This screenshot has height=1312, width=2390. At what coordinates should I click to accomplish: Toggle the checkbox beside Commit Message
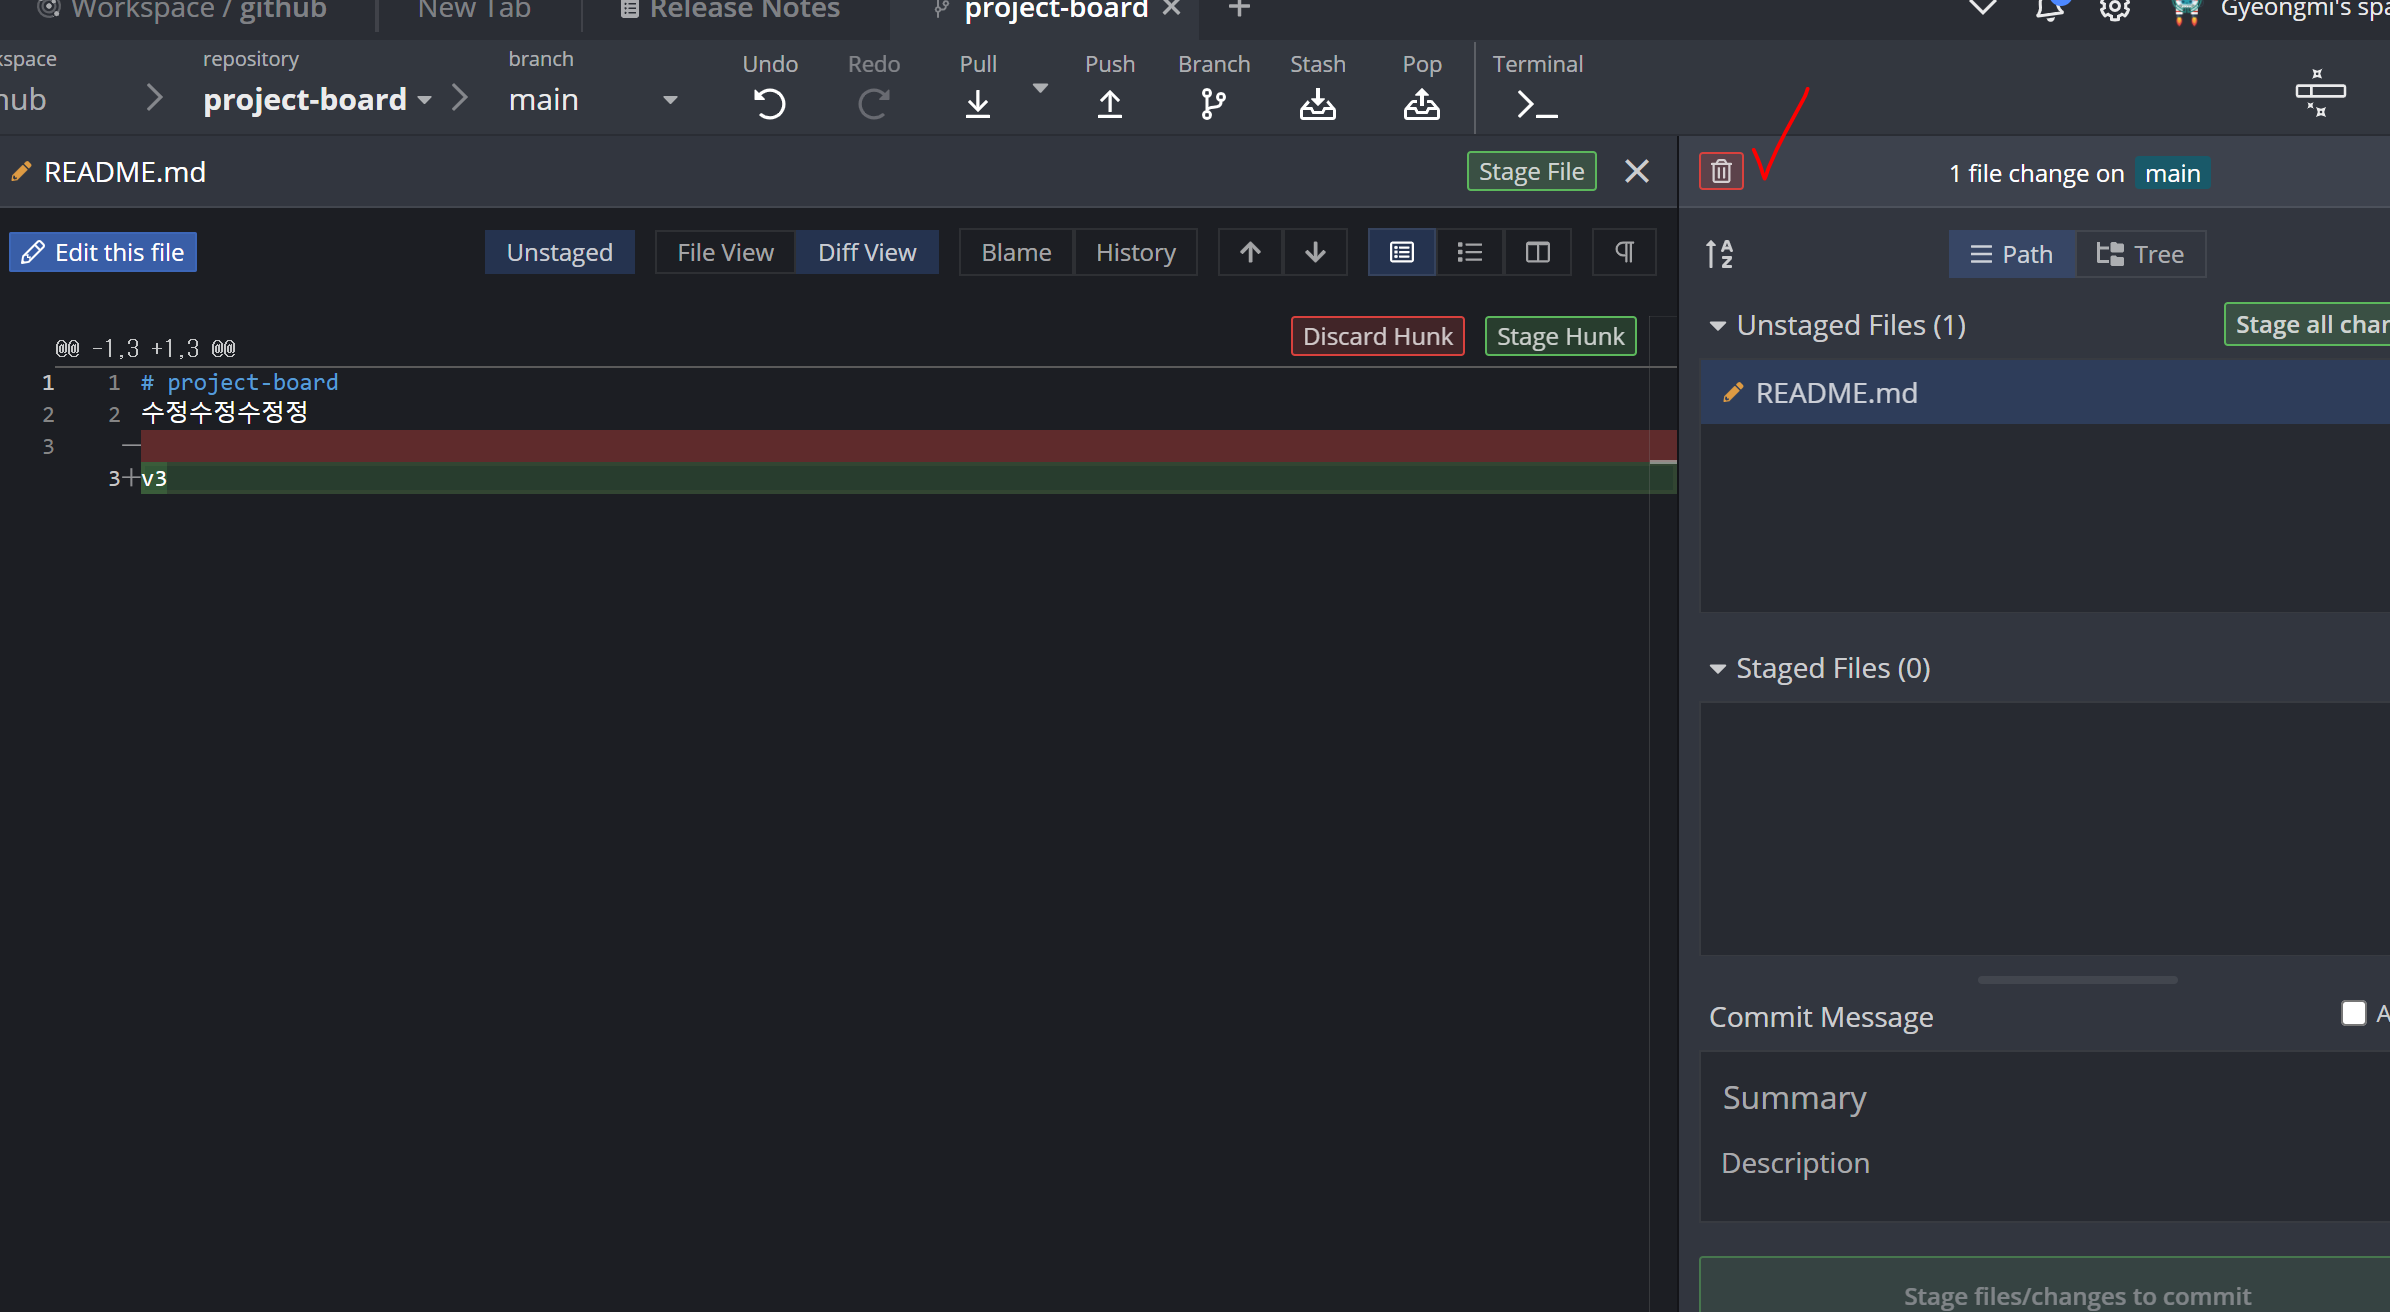[2353, 1014]
